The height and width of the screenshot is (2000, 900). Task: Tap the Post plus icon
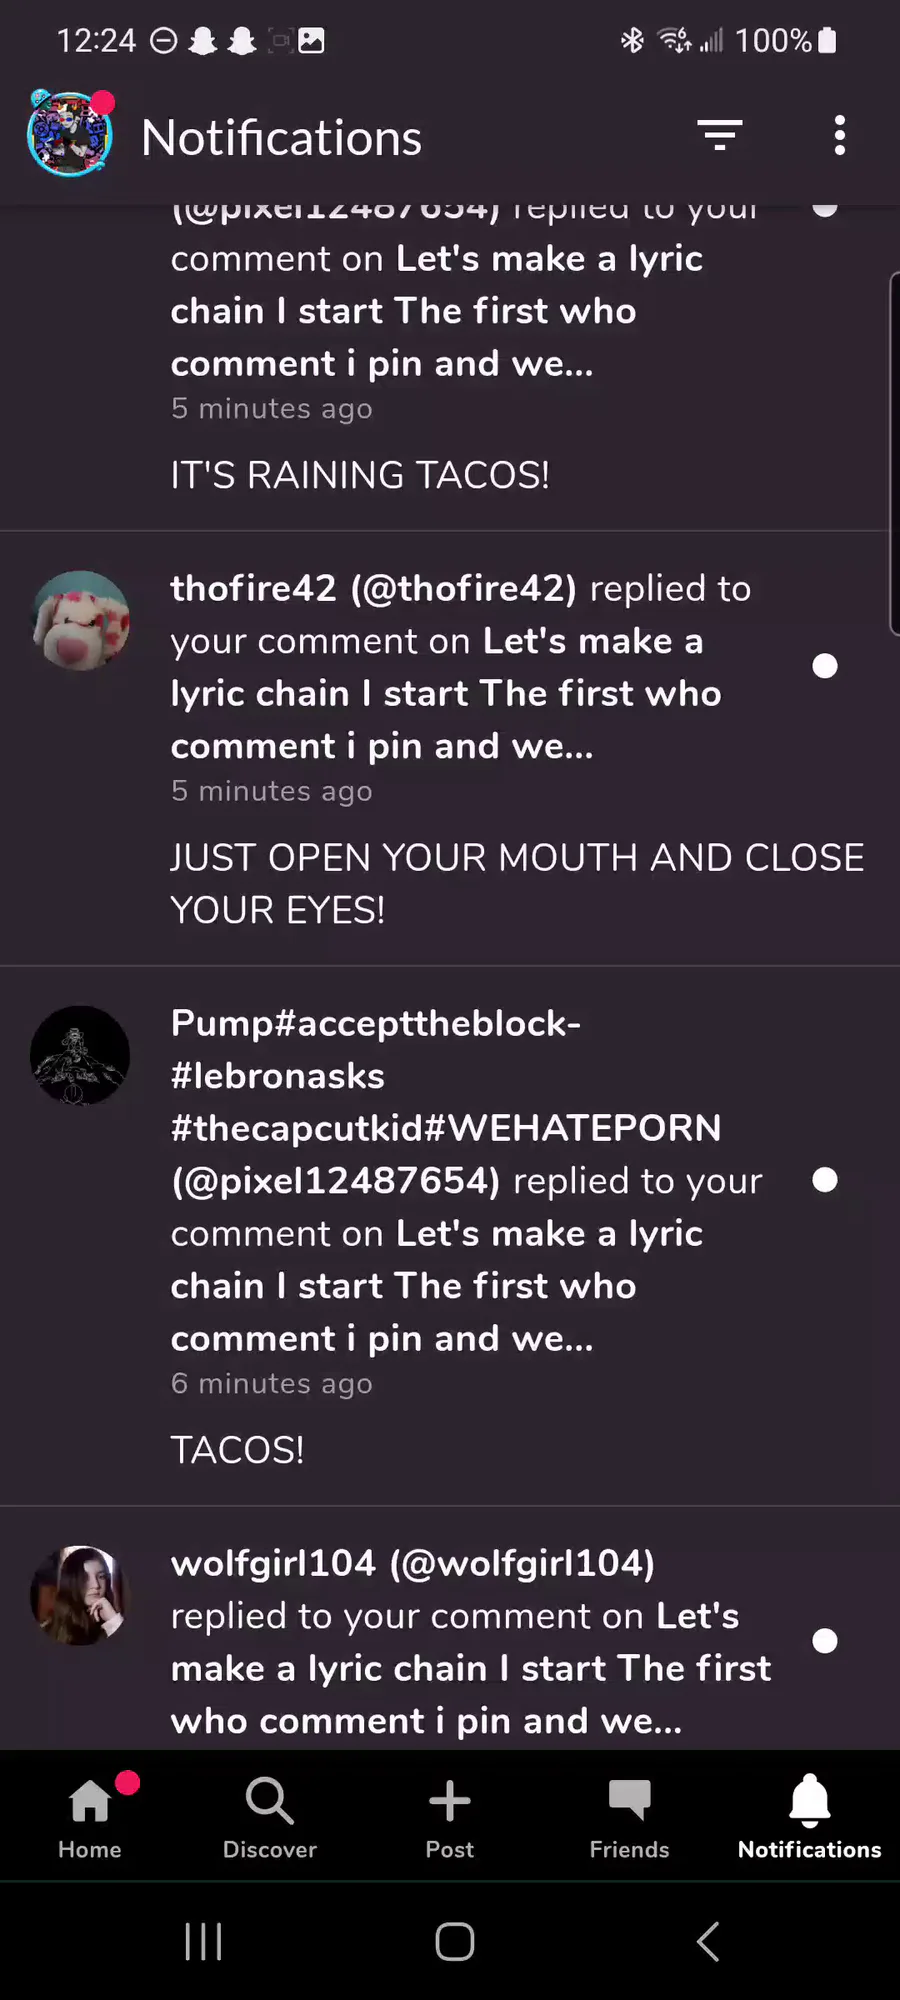449,1816
